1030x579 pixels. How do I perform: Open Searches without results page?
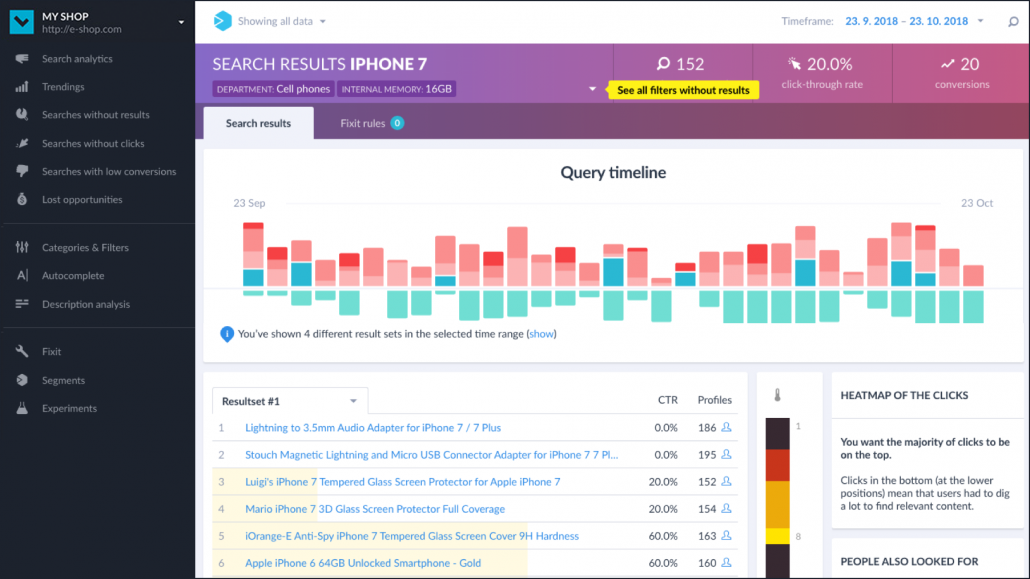(96, 114)
